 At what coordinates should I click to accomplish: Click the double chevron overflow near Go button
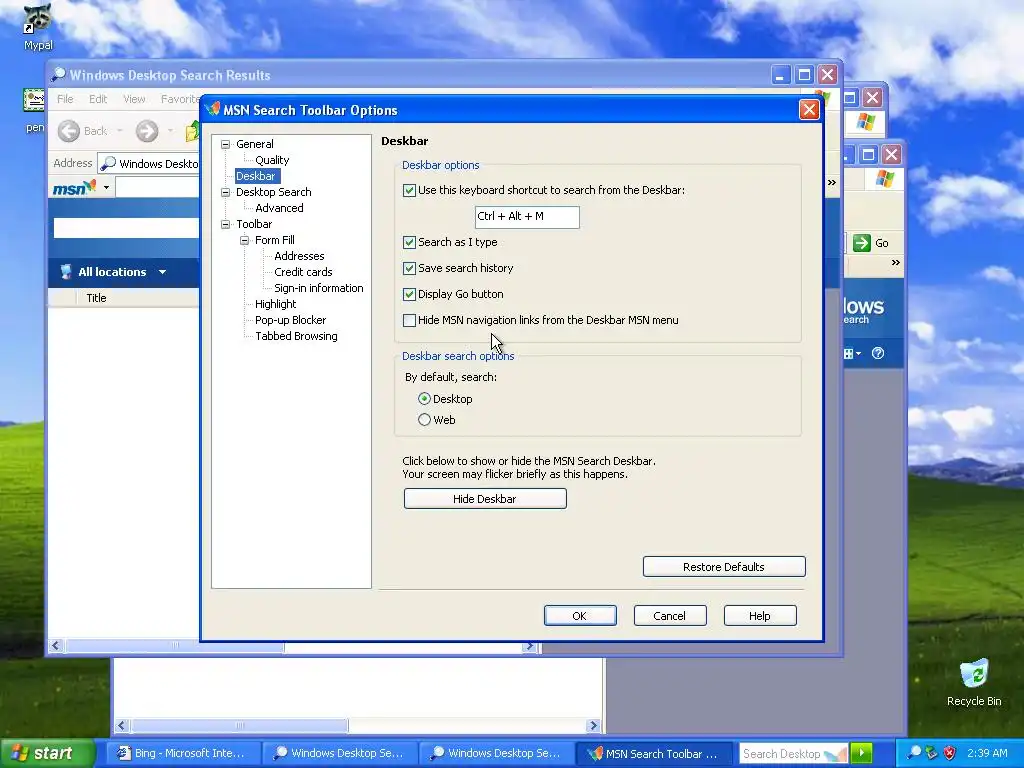pyautogui.click(x=896, y=263)
